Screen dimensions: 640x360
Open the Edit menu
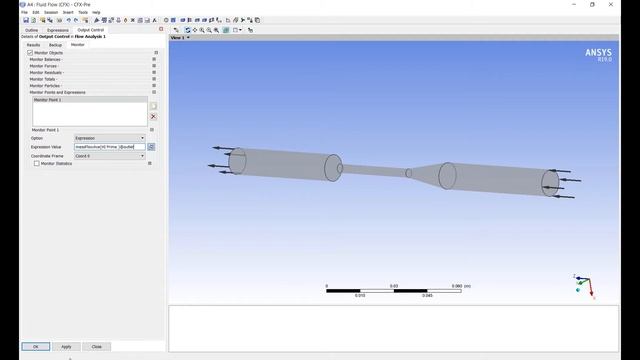pyautogui.click(x=36, y=12)
